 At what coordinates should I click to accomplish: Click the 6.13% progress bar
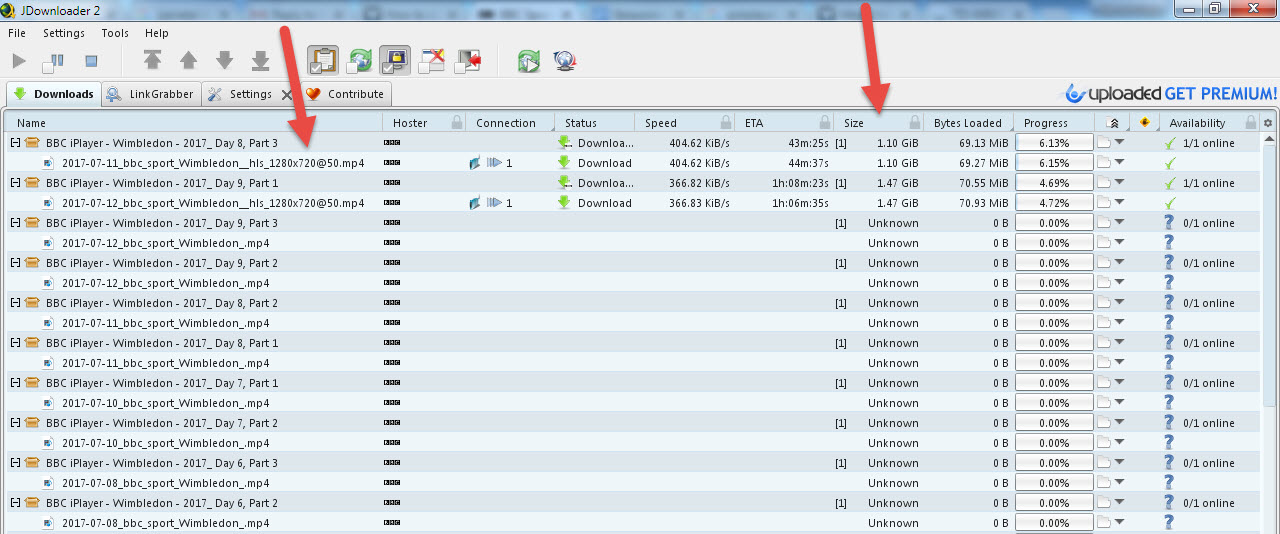[1054, 143]
